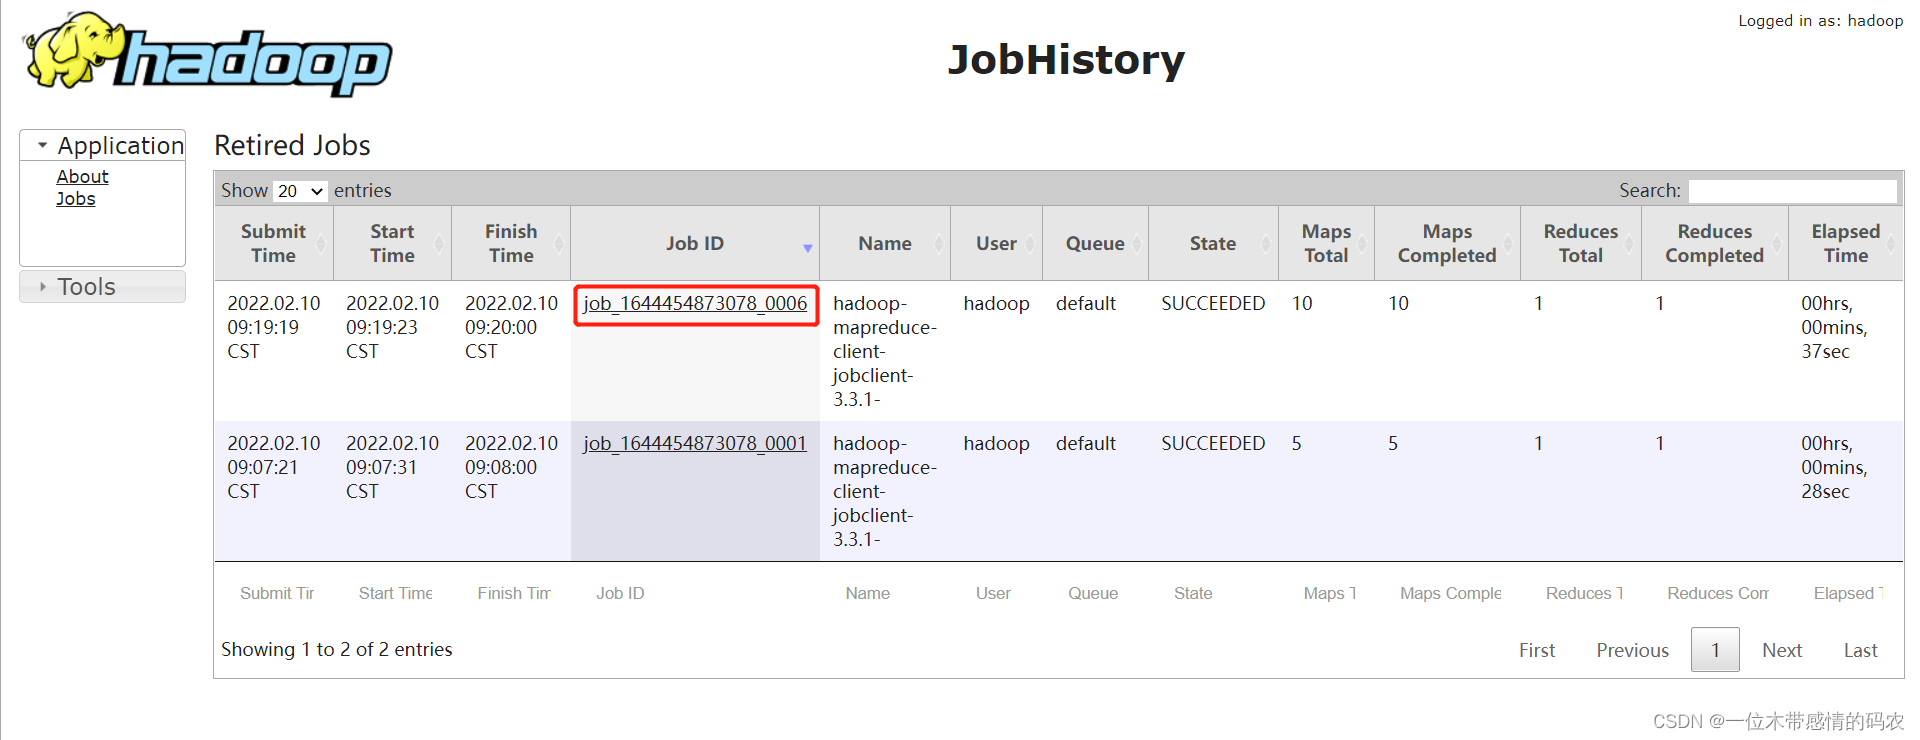Click the Job ID column sort arrow

pos(807,248)
